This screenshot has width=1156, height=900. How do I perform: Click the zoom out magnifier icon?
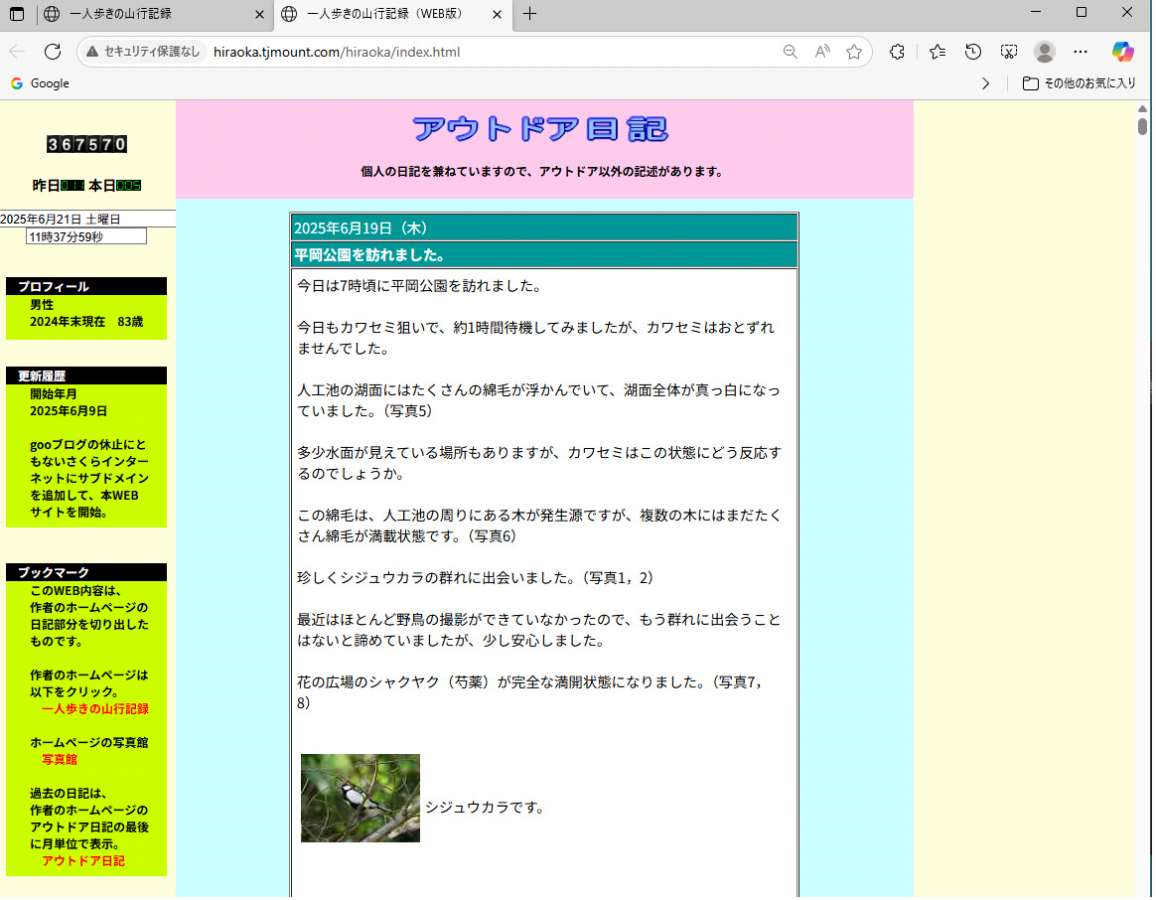(790, 52)
